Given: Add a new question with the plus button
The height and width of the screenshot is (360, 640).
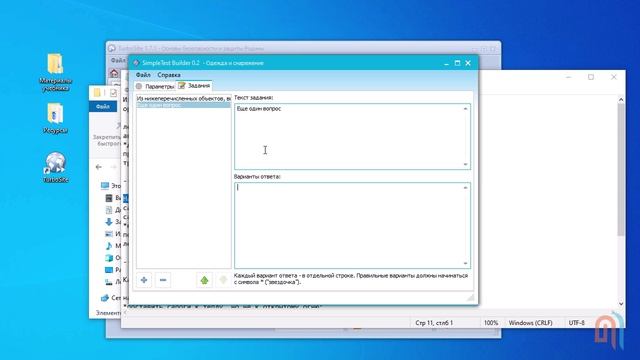Looking at the screenshot, I should pyautogui.click(x=144, y=280).
